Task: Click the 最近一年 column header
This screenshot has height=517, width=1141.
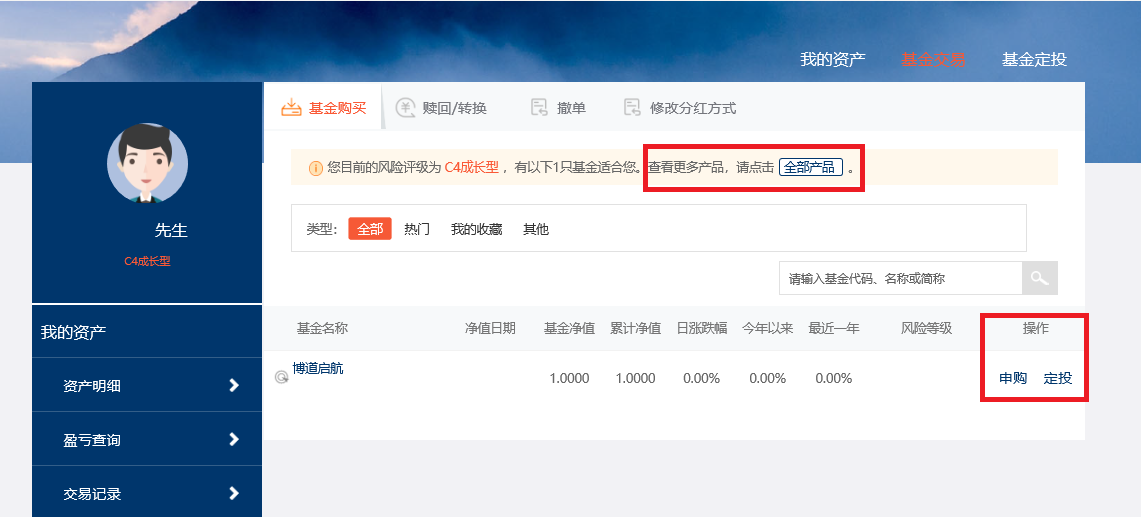Action: click(834, 328)
